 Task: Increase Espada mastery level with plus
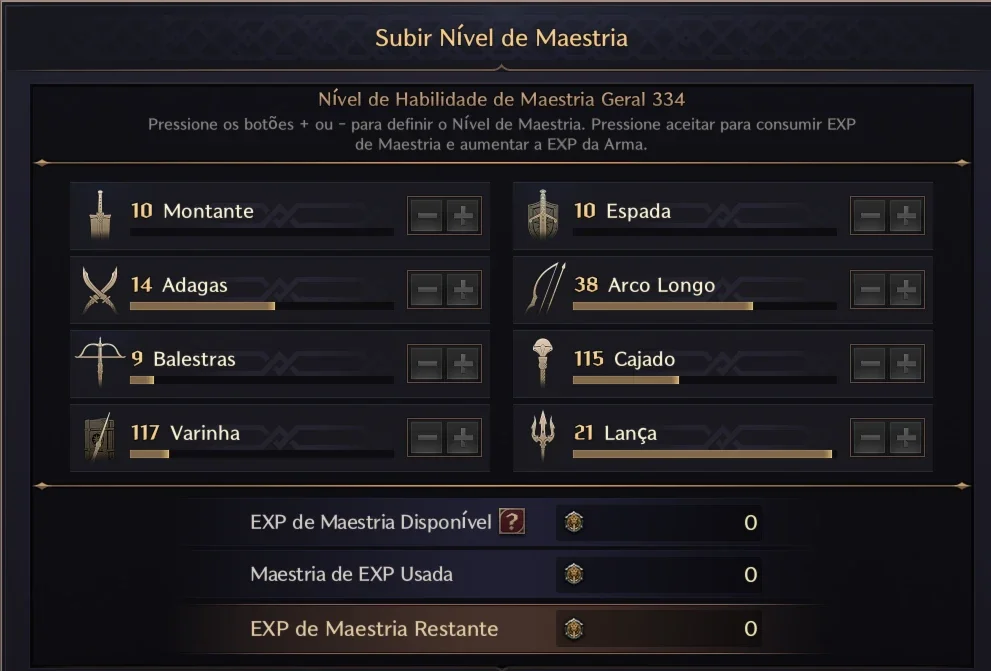[906, 216]
